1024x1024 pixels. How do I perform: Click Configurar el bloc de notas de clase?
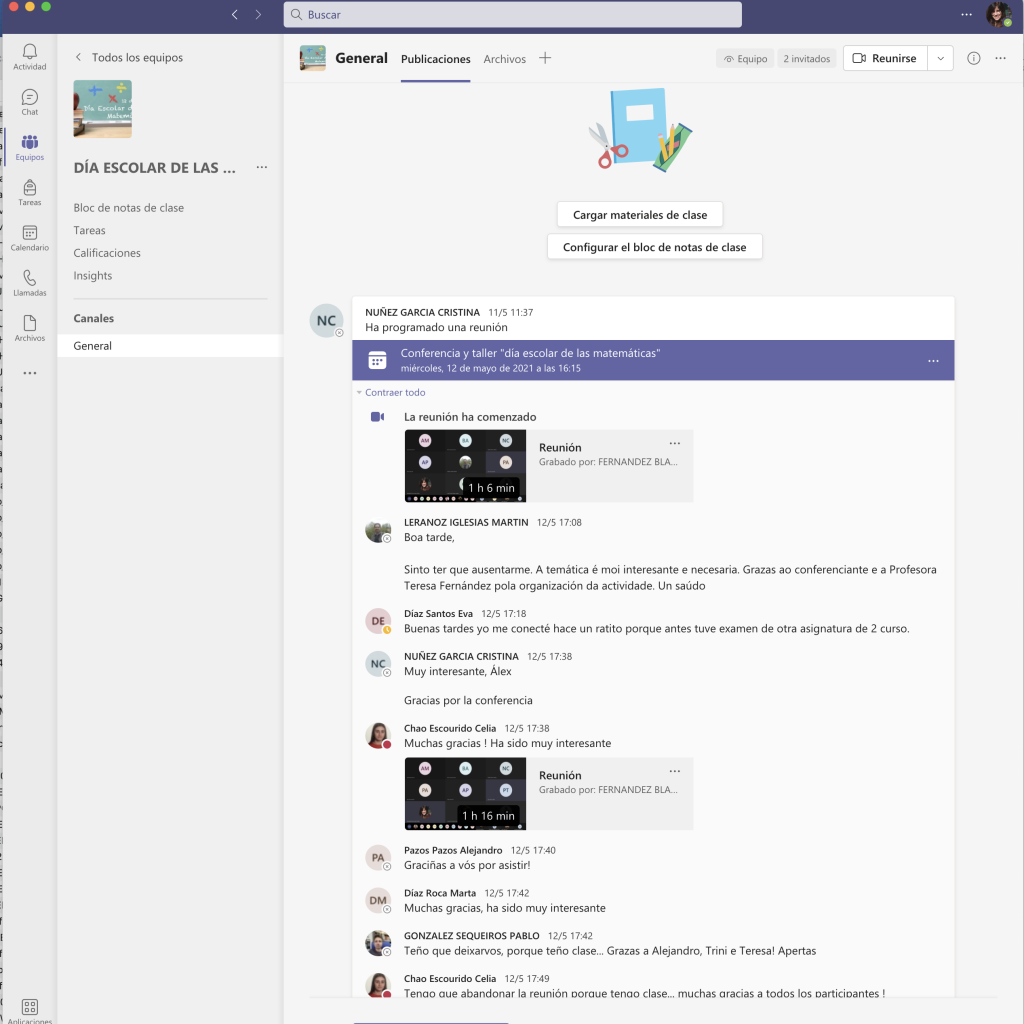point(654,247)
